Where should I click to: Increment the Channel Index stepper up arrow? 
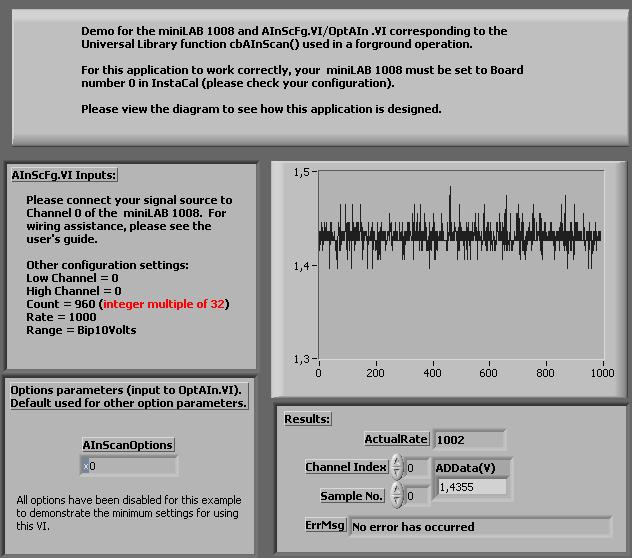pyautogui.click(x=396, y=461)
